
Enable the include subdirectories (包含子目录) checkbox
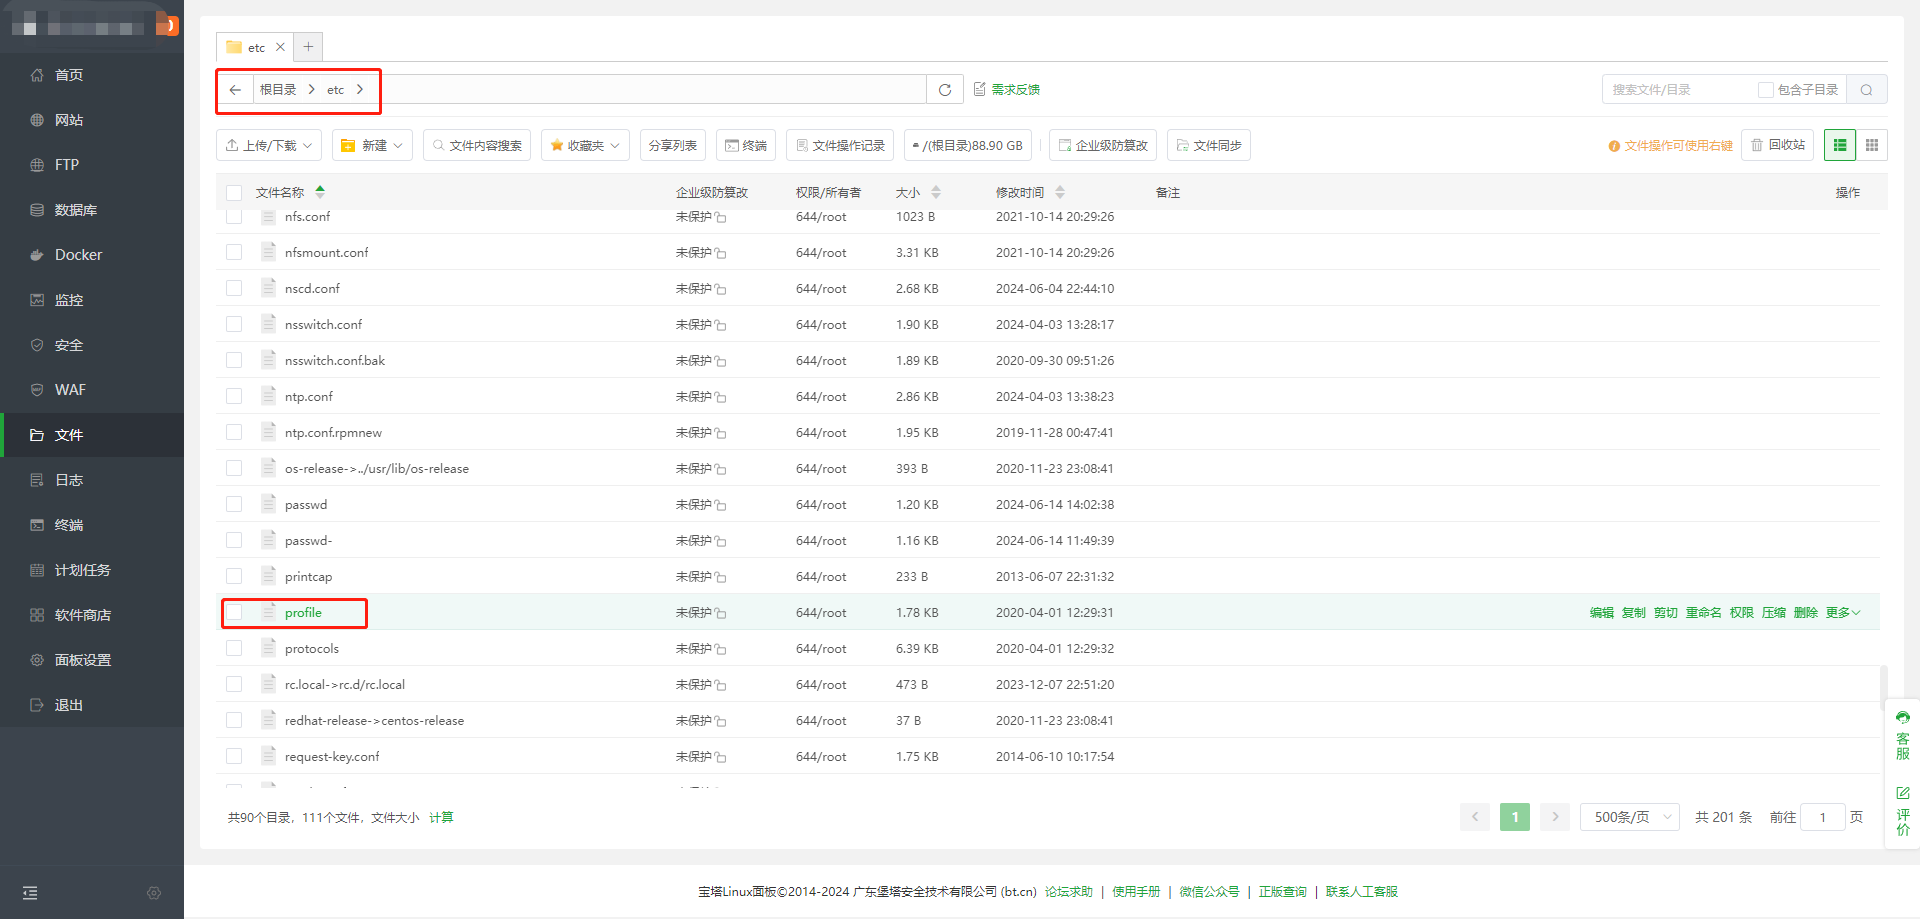(1766, 90)
